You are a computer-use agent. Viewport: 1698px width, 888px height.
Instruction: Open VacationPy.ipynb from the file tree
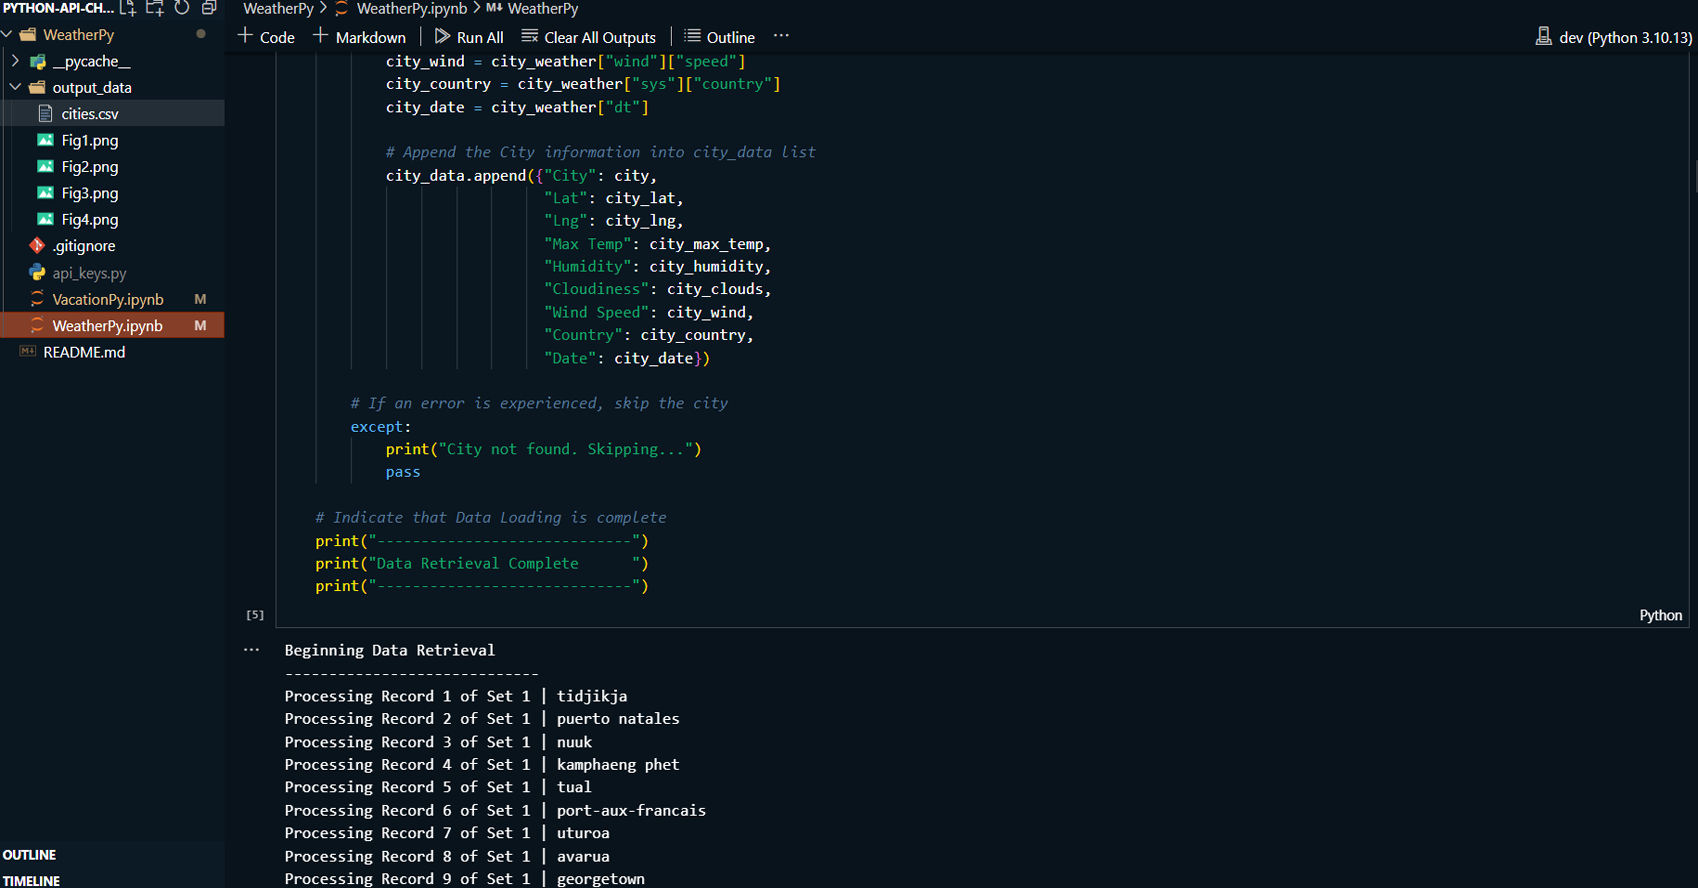pyautogui.click(x=107, y=299)
